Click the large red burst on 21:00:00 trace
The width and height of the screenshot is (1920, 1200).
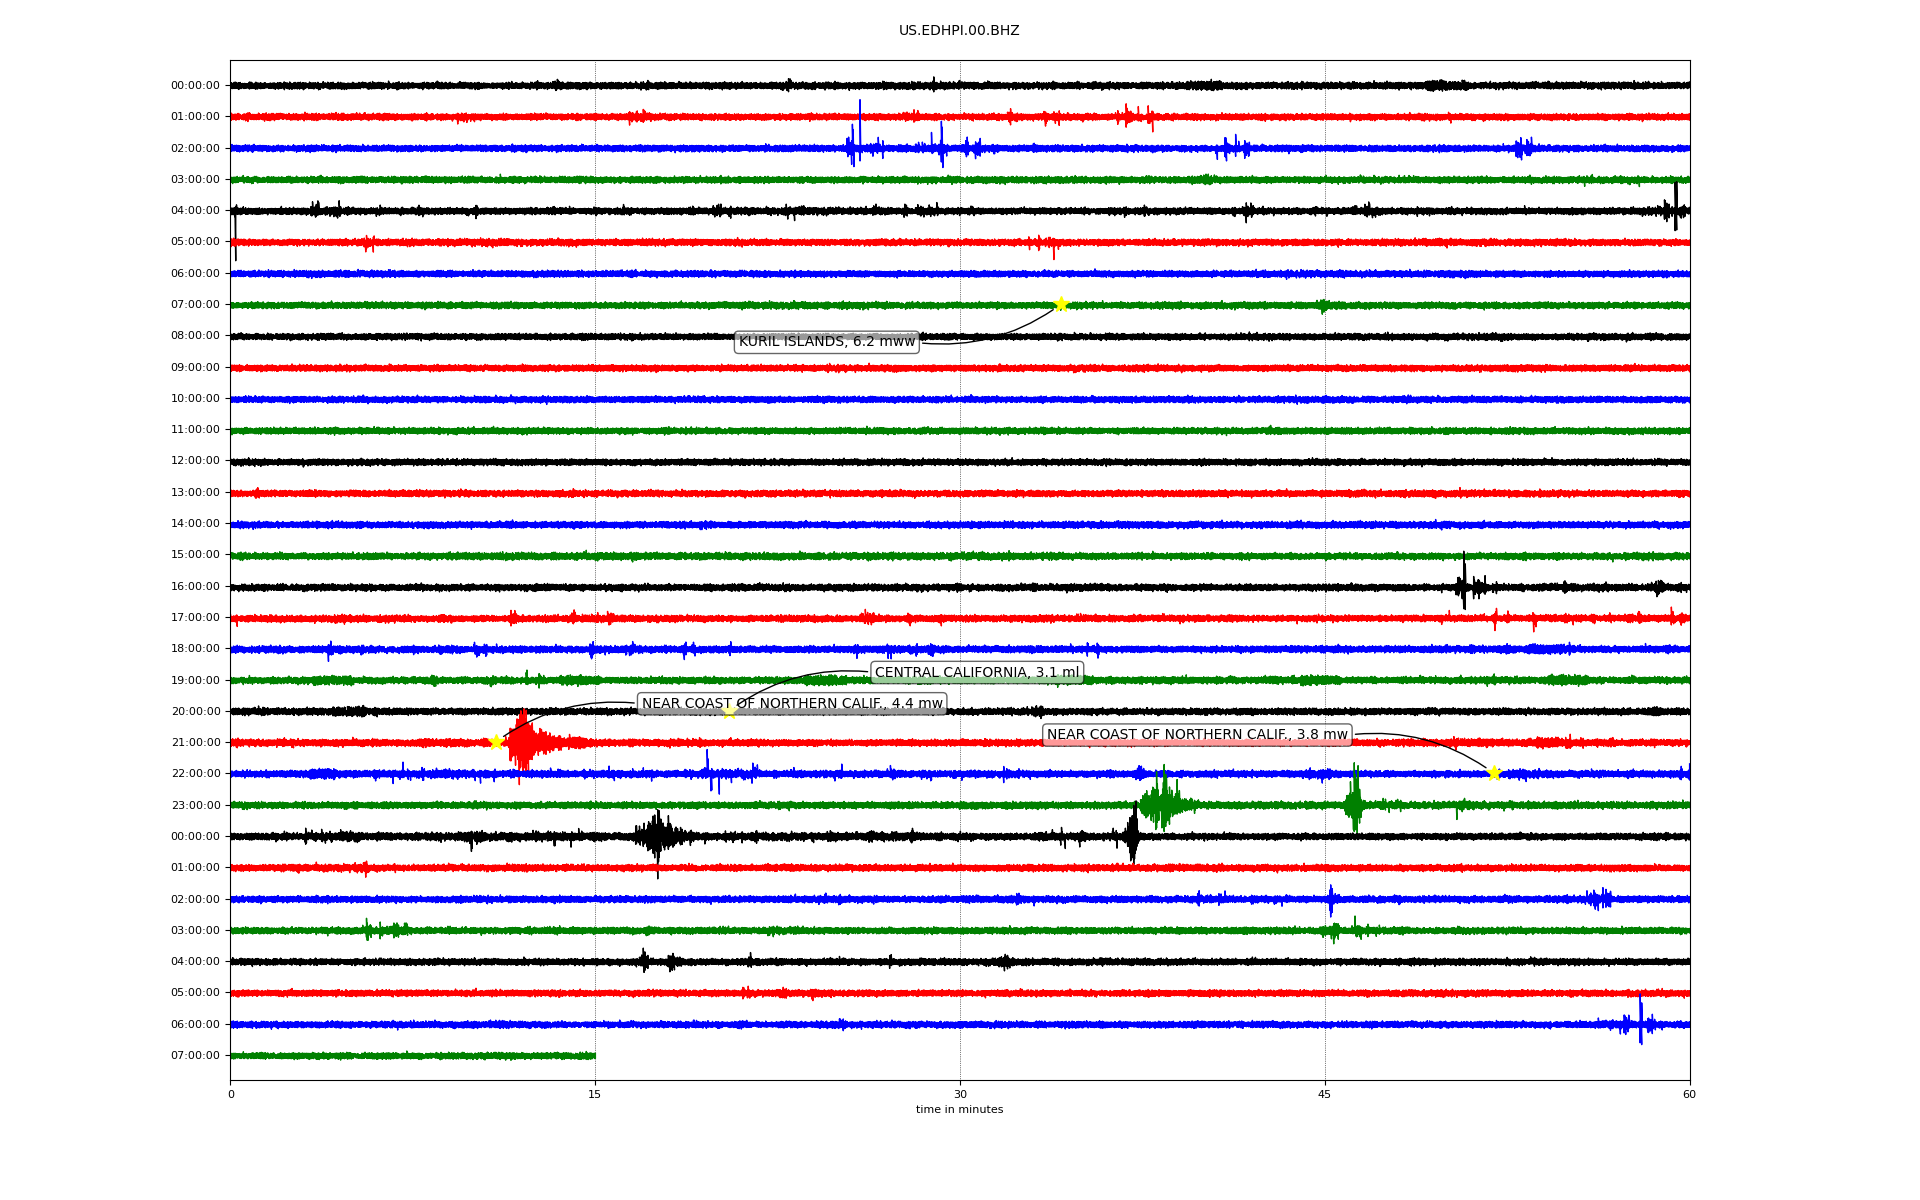coord(523,743)
